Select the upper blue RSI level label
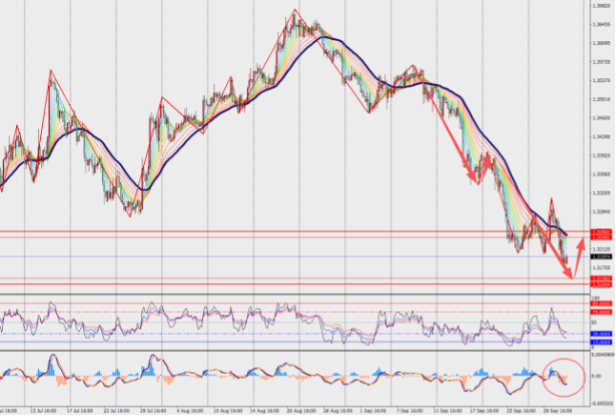This screenshot has height=416, width=616. [x=601, y=334]
